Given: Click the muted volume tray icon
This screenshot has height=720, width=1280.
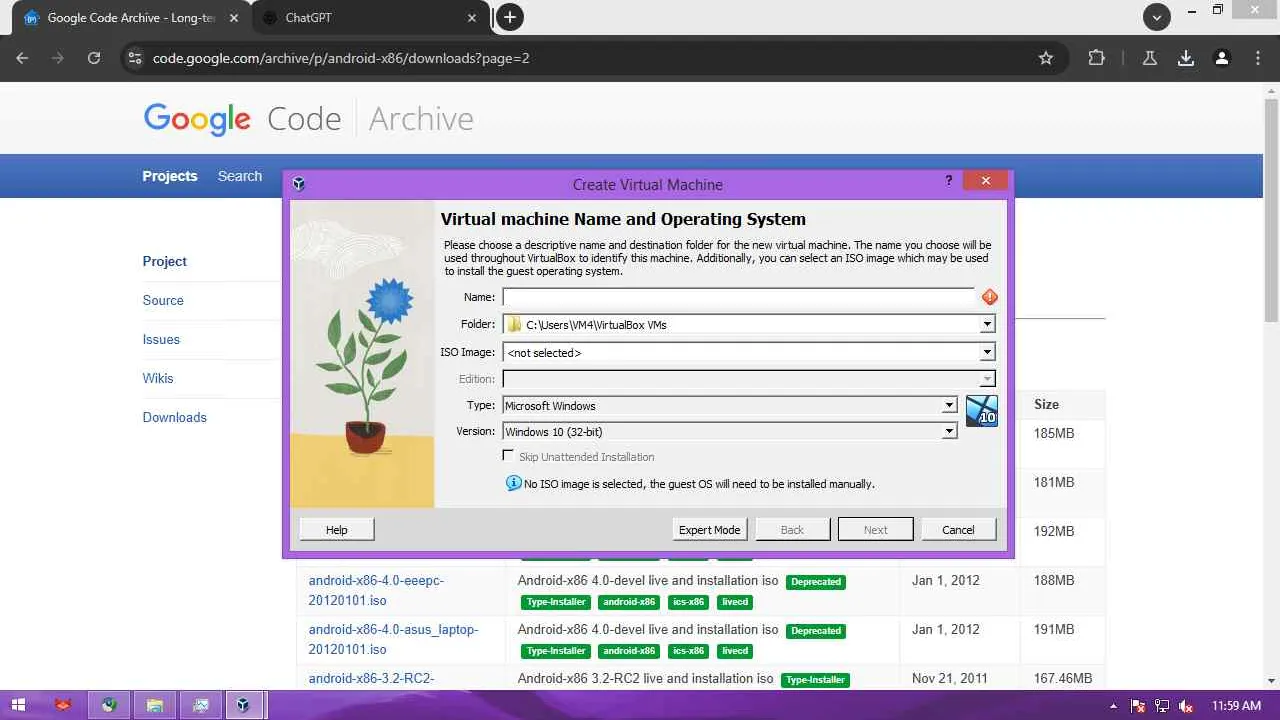Looking at the screenshot, I should pyautogui.click(x=1186, y=706).
